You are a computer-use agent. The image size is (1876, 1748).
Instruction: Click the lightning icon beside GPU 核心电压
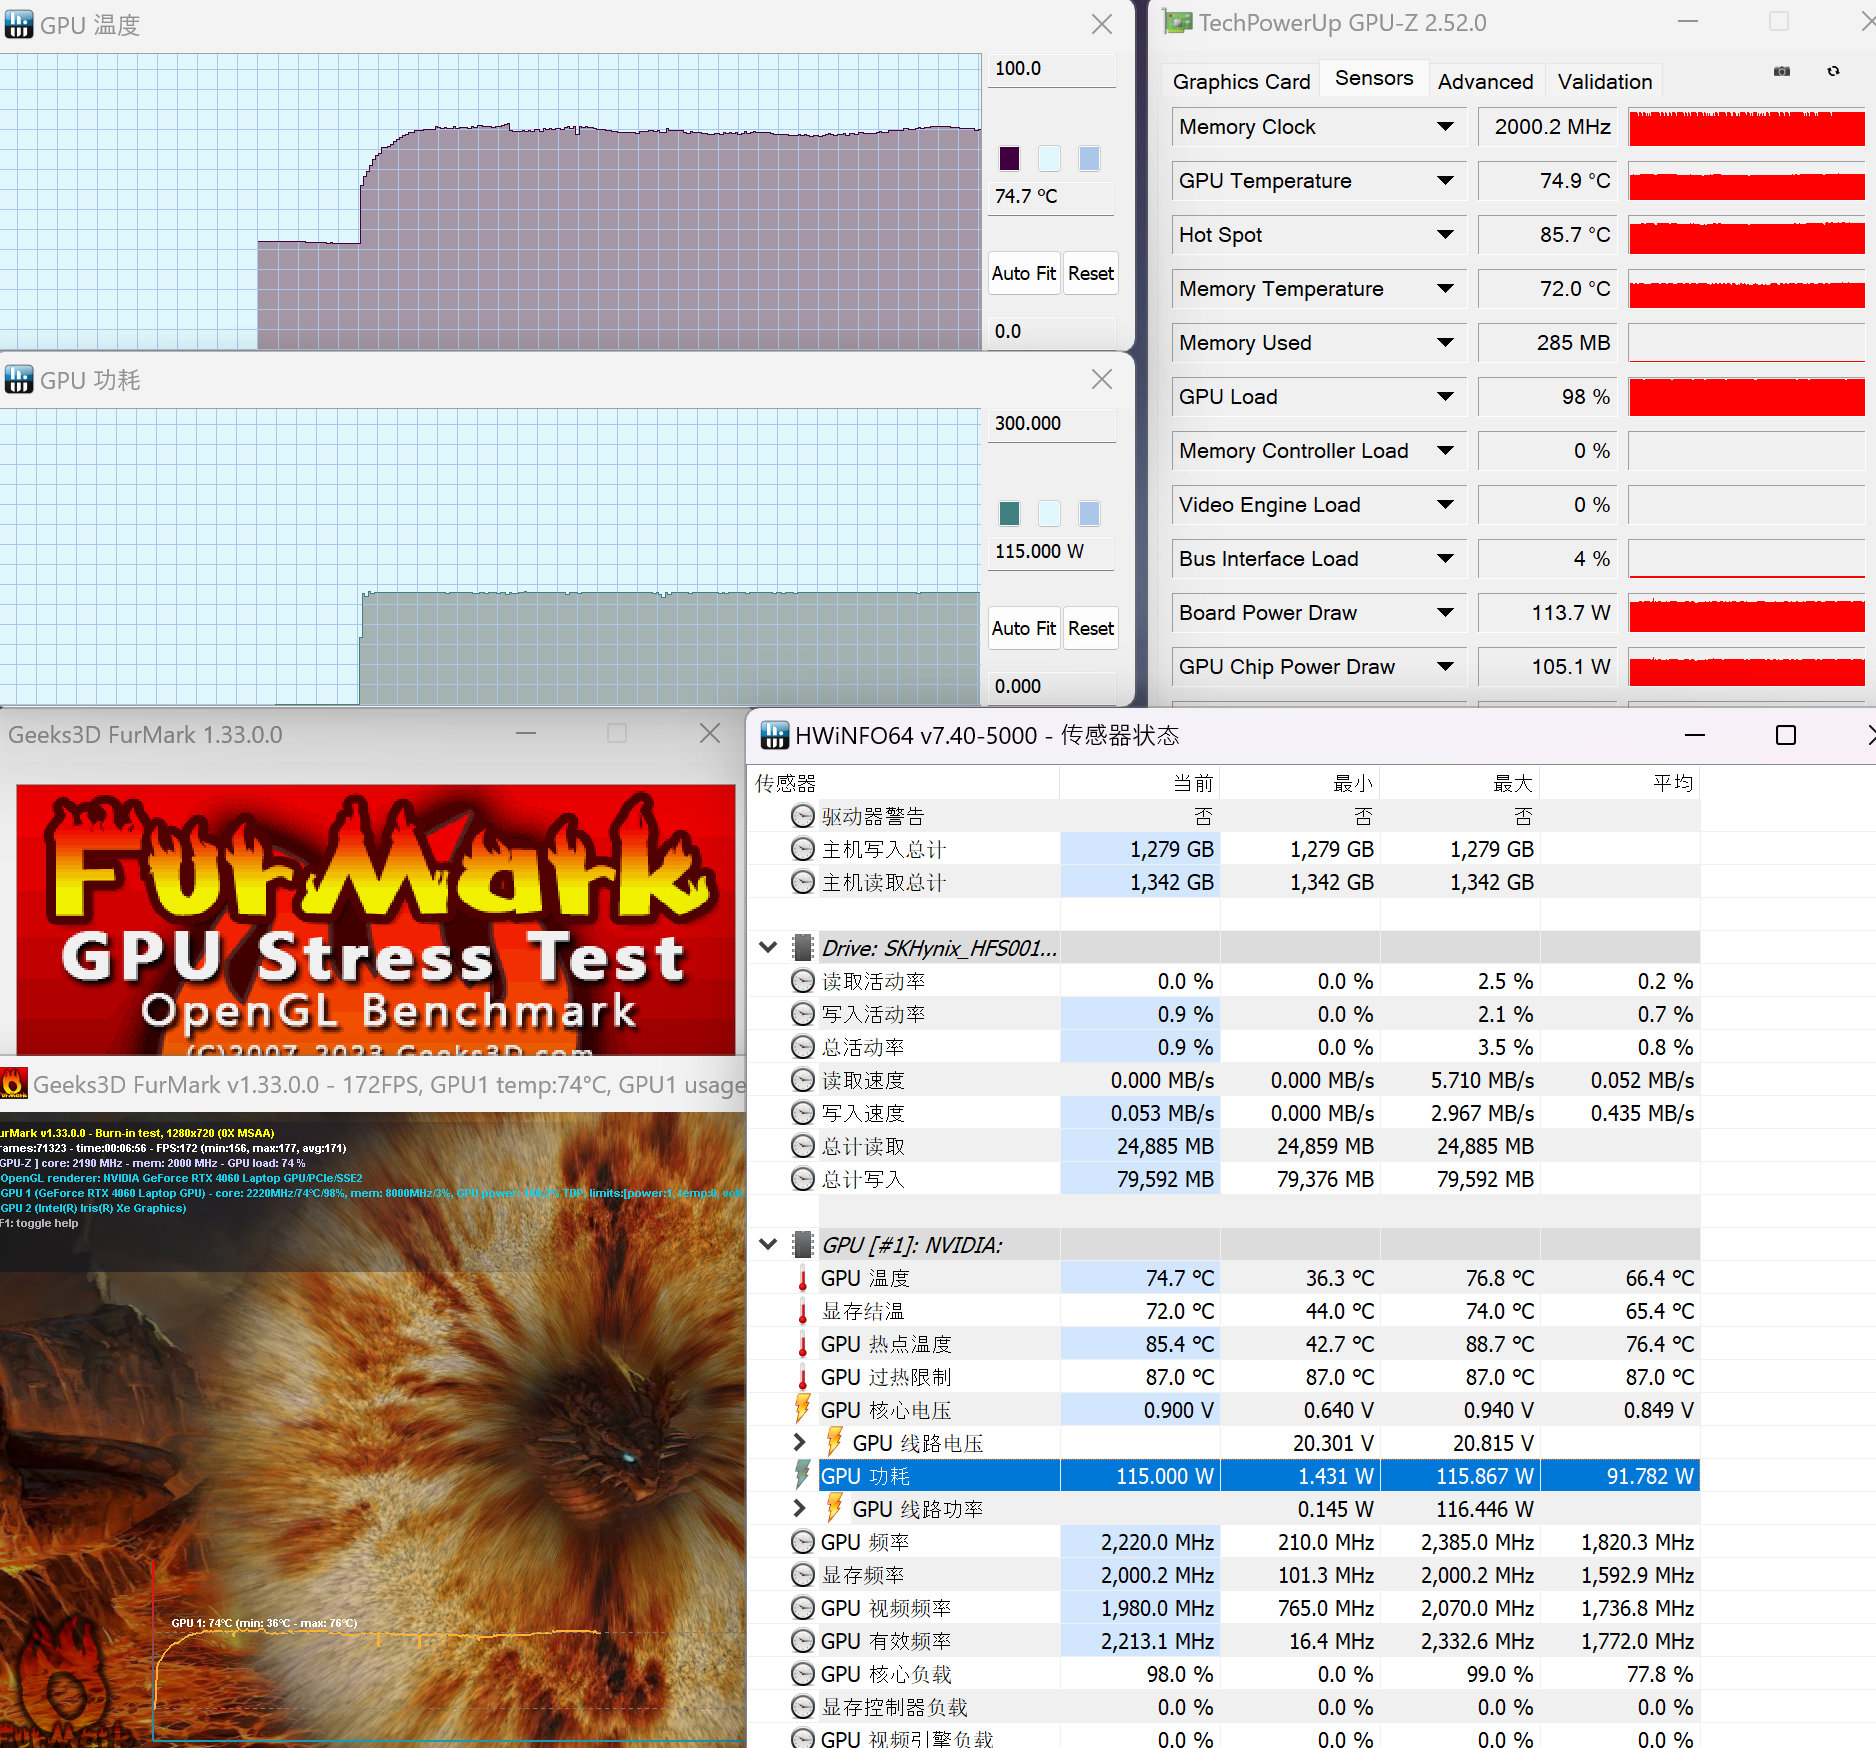[802, 1410]
